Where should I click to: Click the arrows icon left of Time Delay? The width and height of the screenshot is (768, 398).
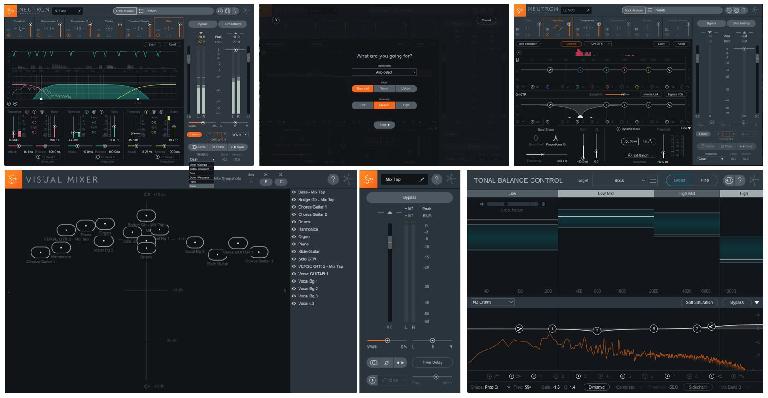pyautogui.click(x=400, y=363)
